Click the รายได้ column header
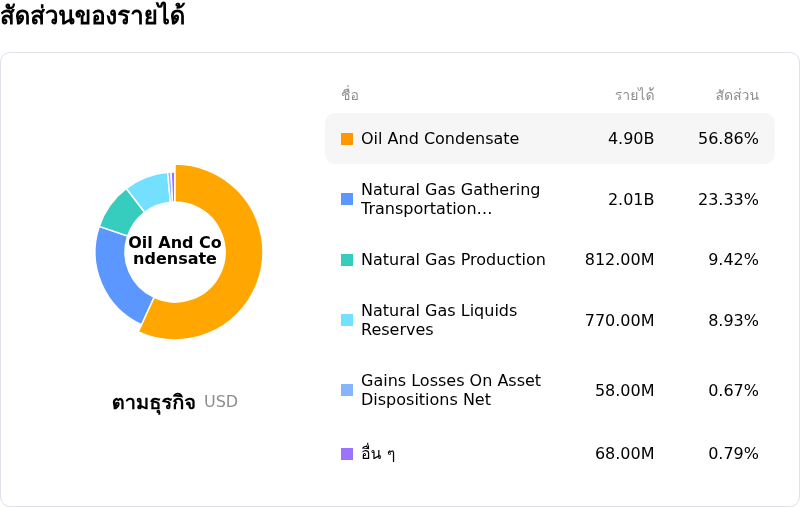800x507 pixels. click(x=635, y=94)
